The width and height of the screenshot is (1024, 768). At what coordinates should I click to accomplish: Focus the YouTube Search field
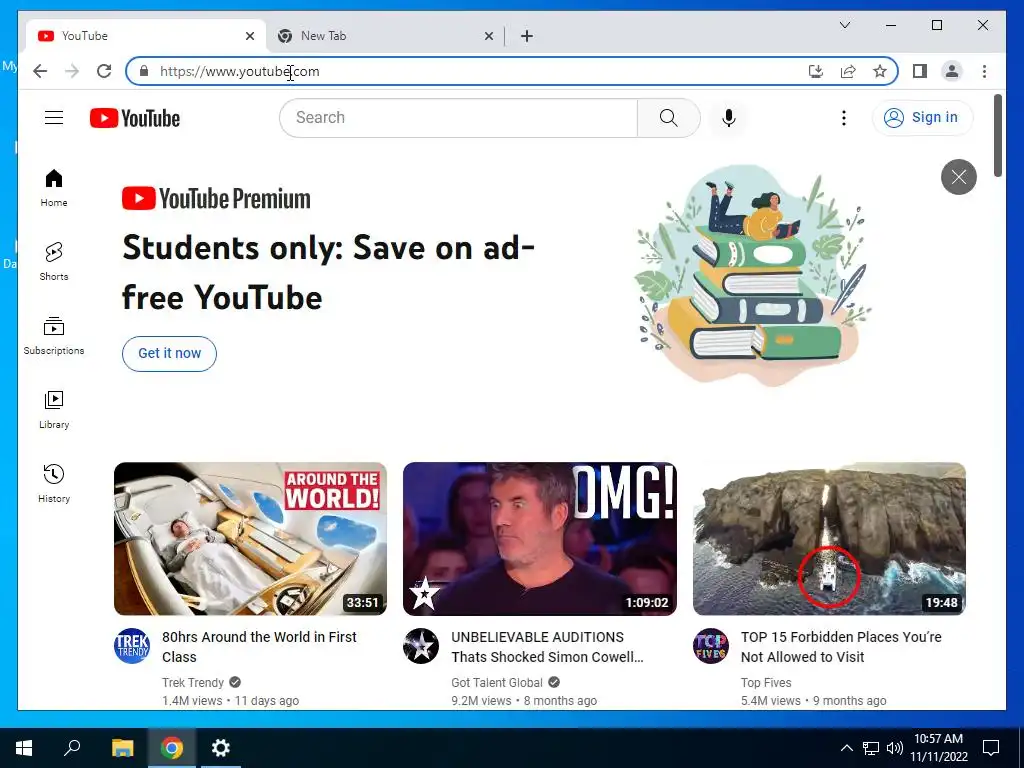pos(458,118)
